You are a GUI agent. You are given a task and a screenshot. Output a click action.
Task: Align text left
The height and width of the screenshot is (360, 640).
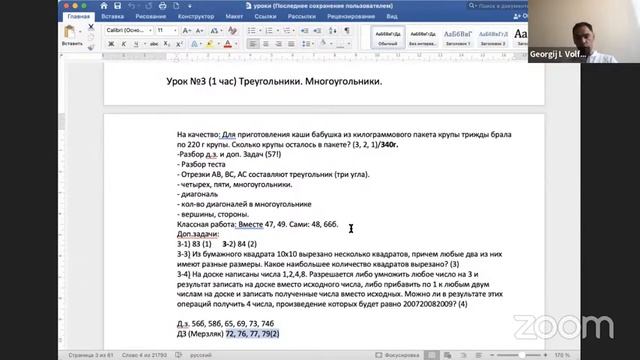[253, 44]
